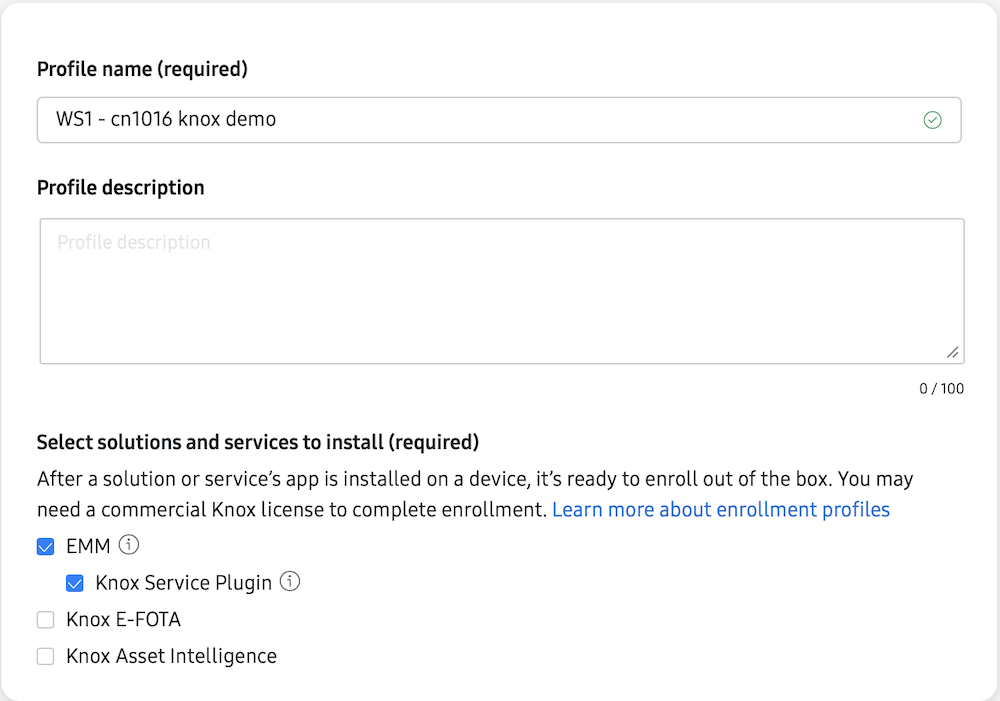This screenshot has height=701, width=1000.
Task: Click the EMM label text
Action: 88,547
